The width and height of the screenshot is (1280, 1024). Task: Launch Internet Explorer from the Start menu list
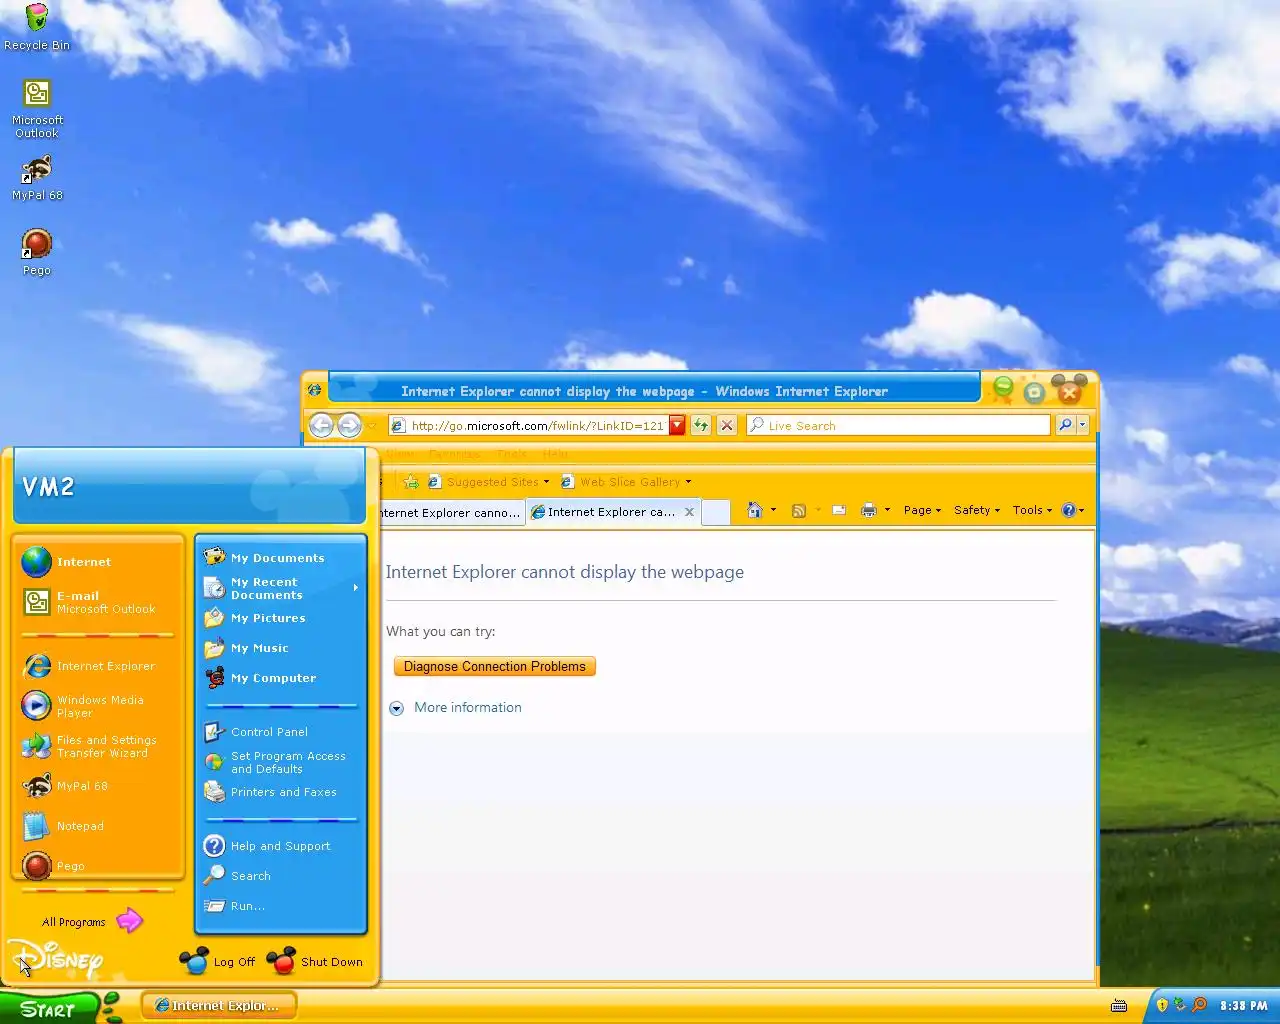pos(98,666)
